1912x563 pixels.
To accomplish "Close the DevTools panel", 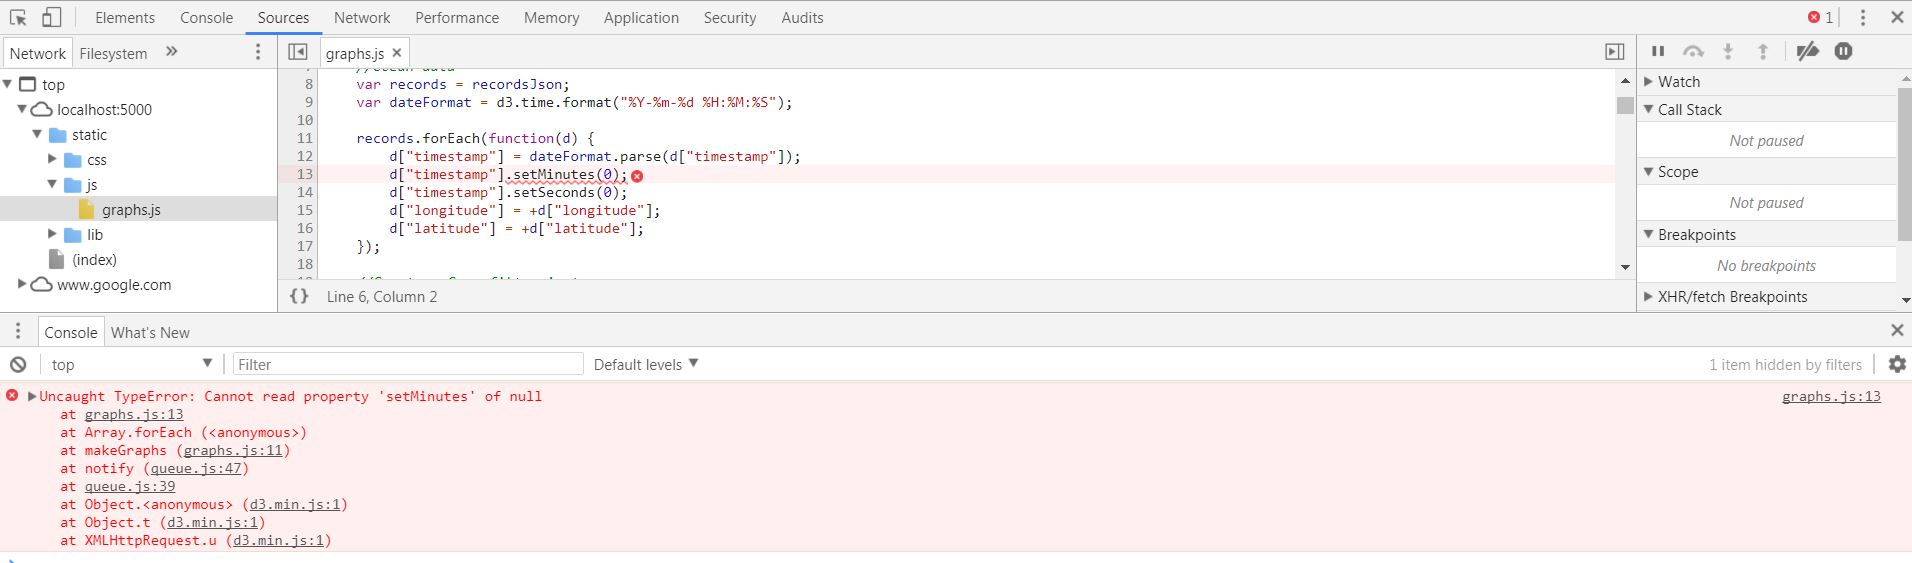I will [x=1897, y=17].
